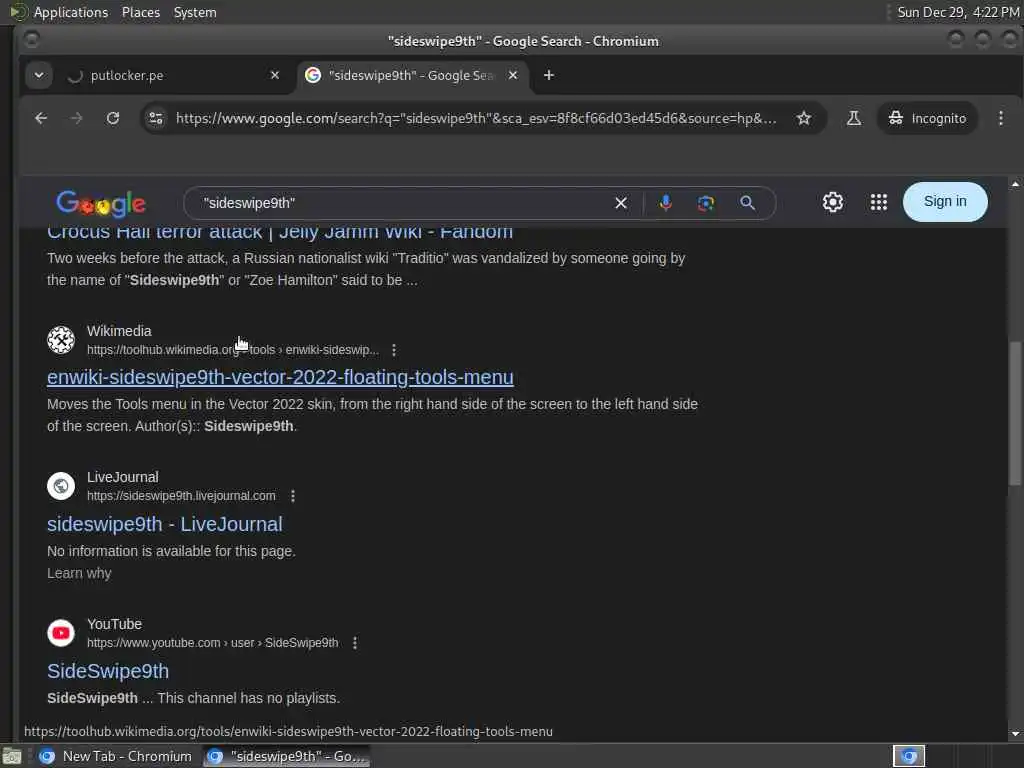Viewport: 1024px width, 768px height.
Task: Select the "sideswipe9th" Google Search tab
Action: [x=413, y=76]
